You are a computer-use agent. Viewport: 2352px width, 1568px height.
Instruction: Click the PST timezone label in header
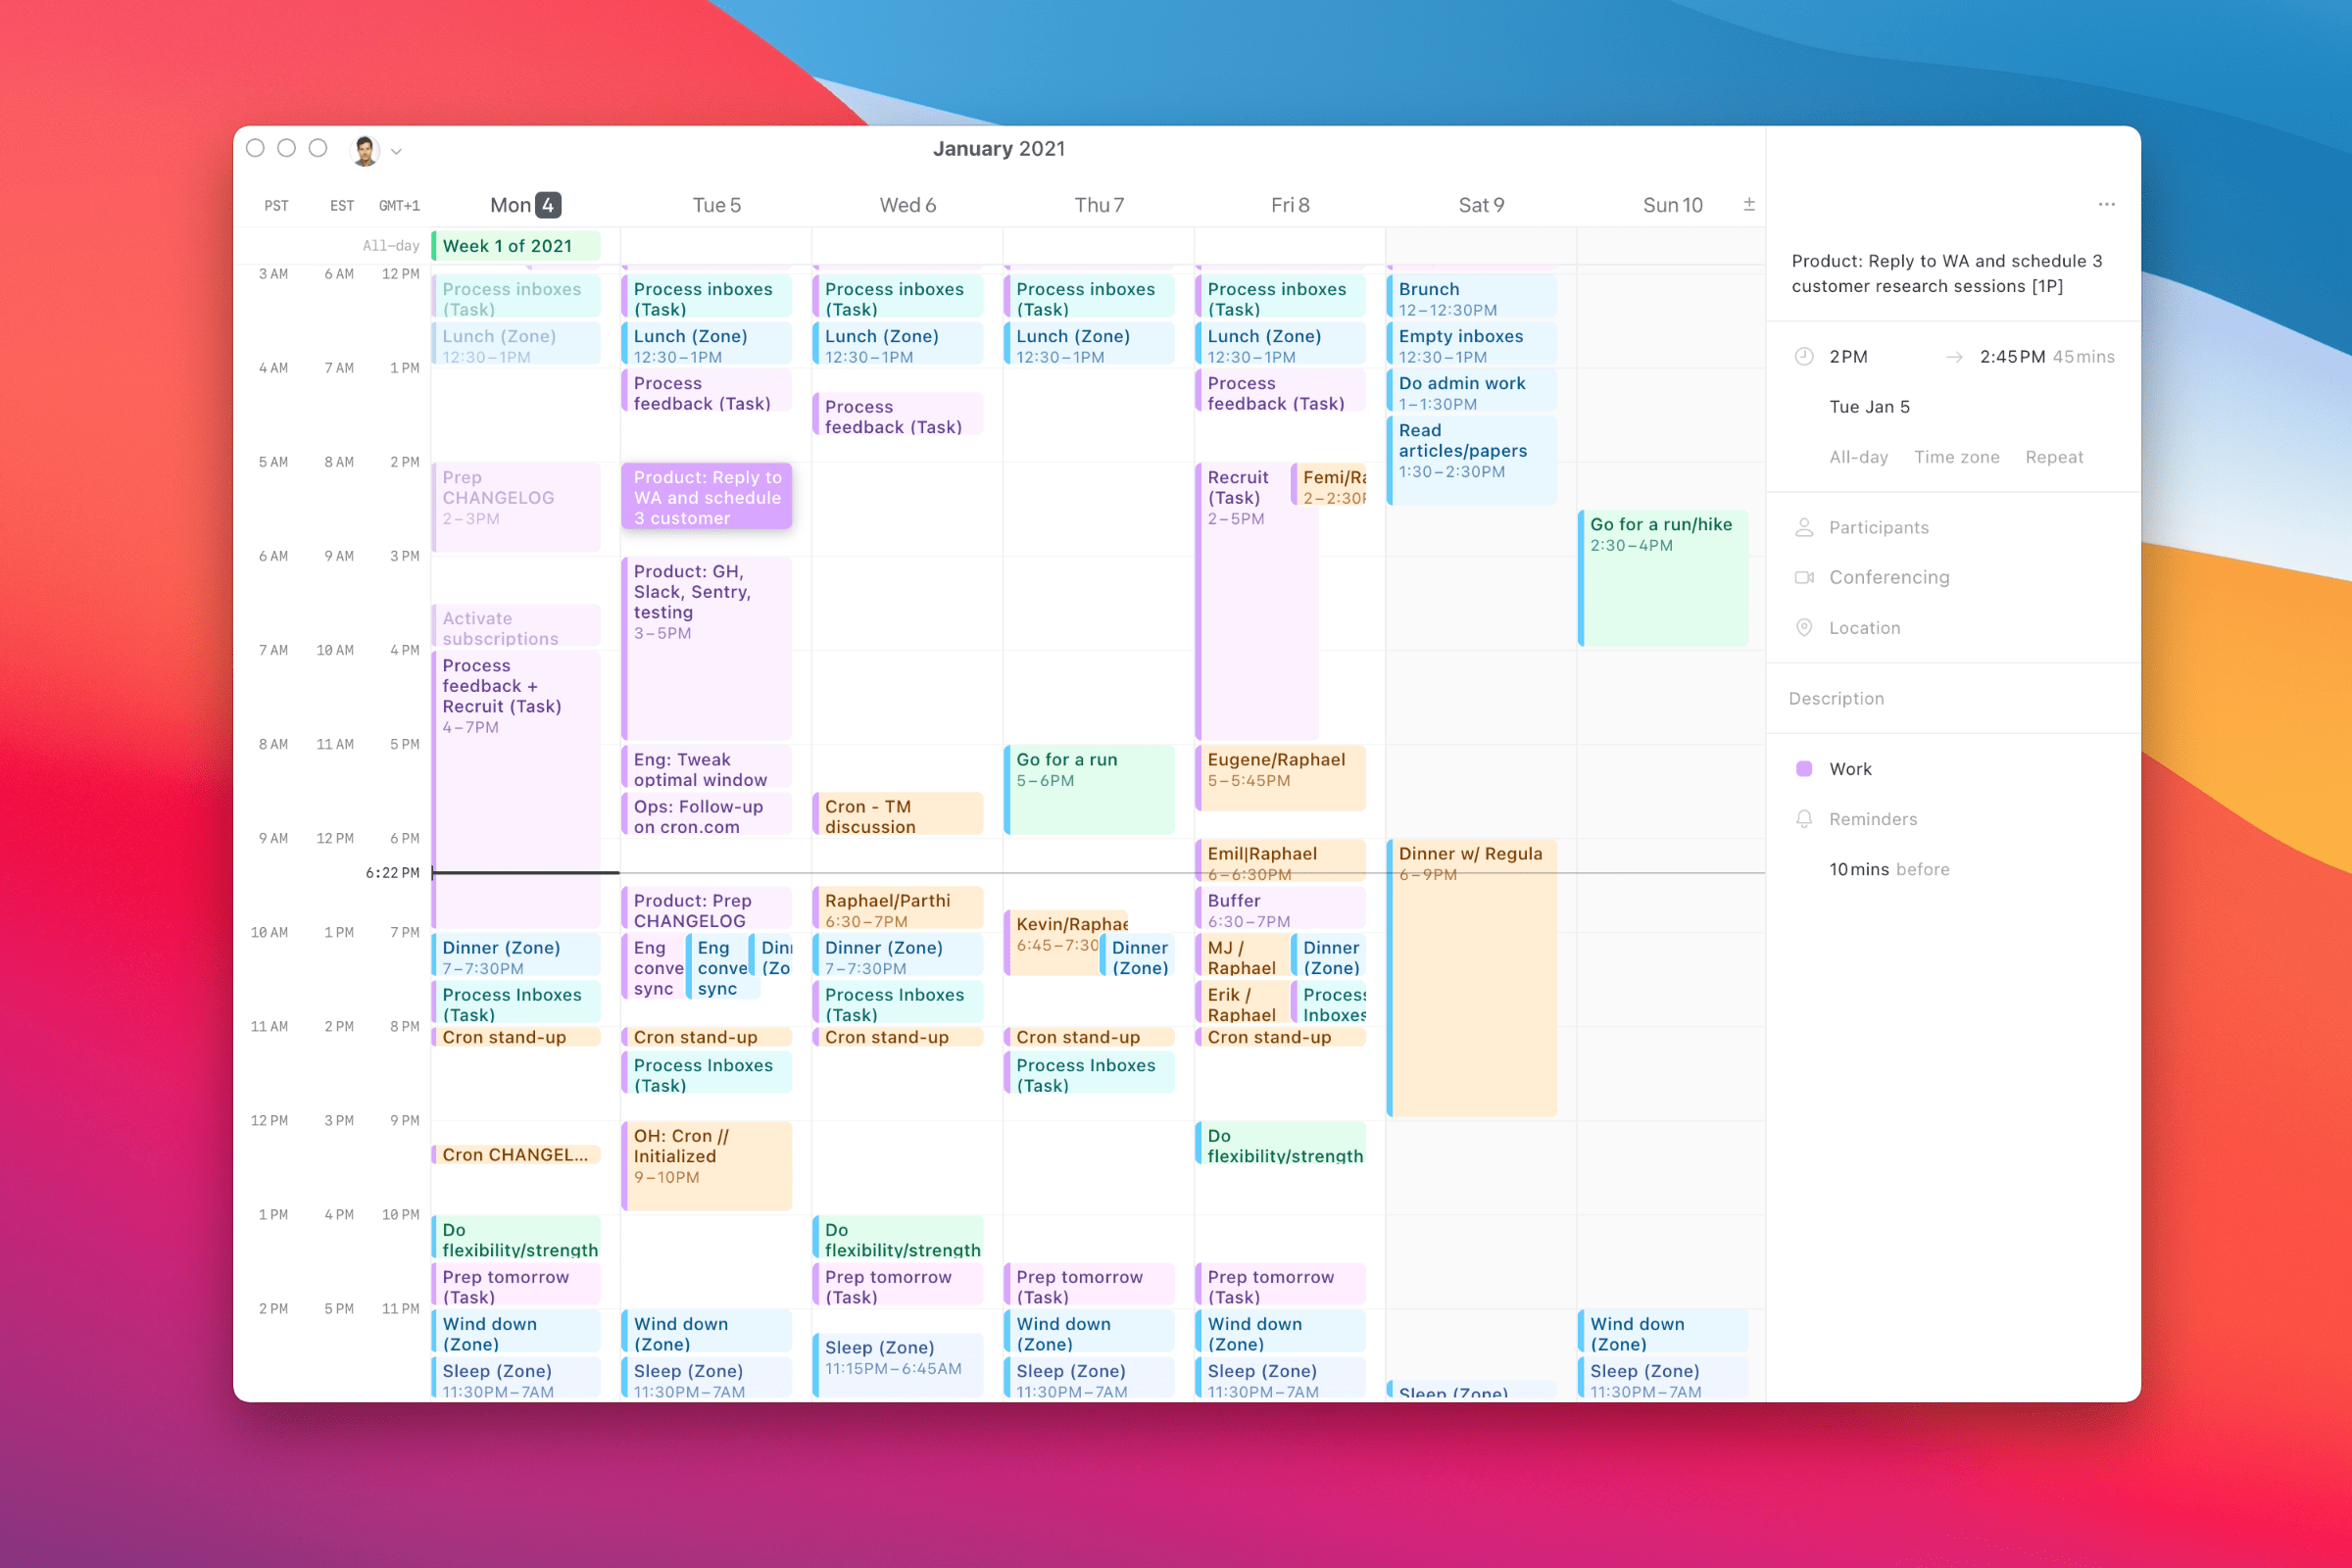(271, 205)
